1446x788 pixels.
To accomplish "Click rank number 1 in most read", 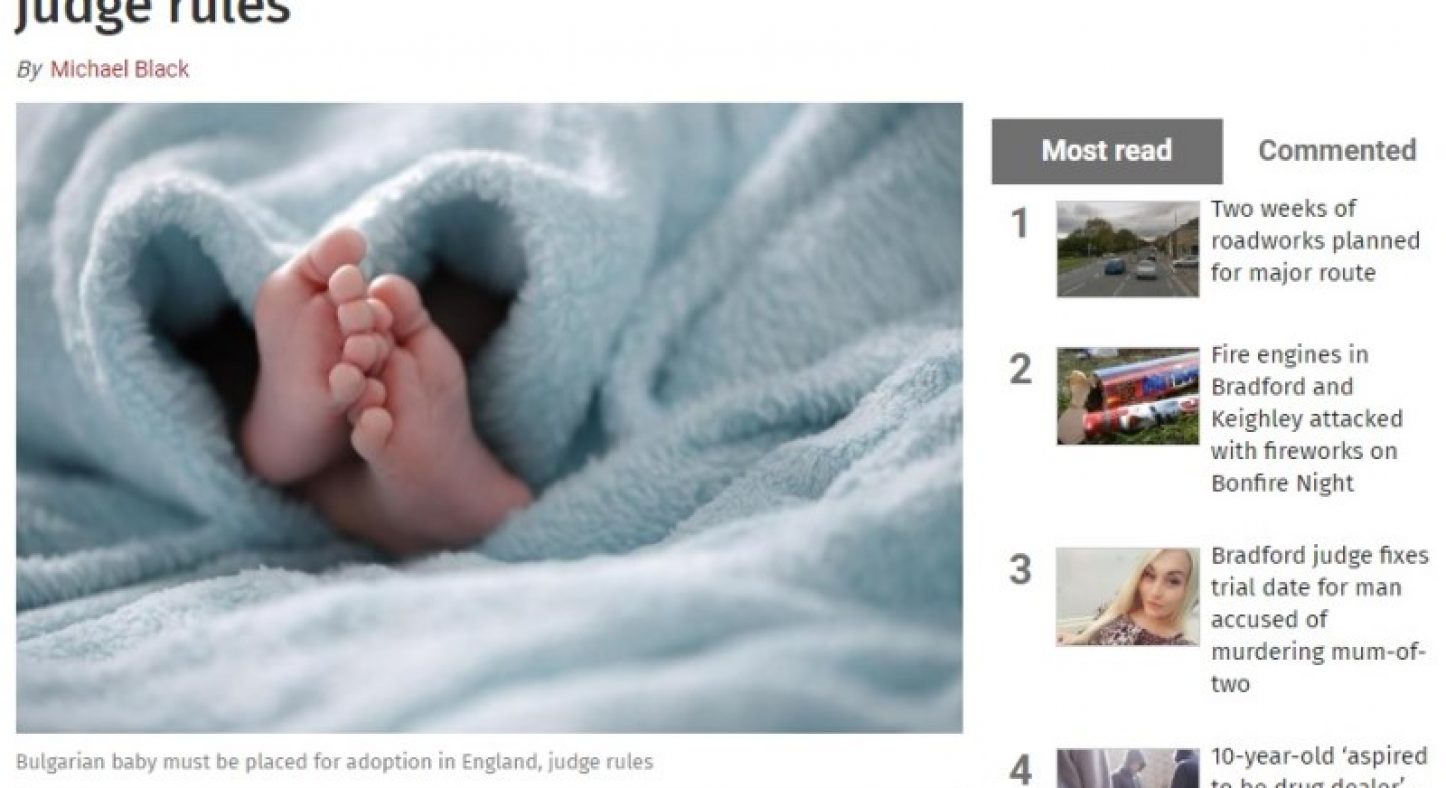I will tap(1019, 224).
